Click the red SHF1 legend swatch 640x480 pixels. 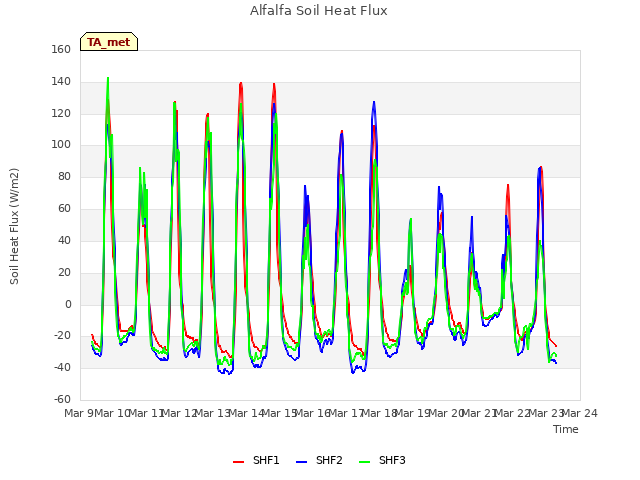coord(238,462)
